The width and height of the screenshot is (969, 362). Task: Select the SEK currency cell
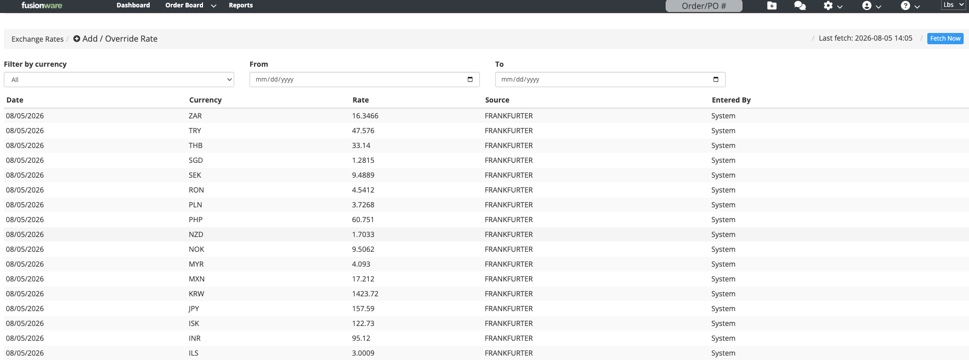coord(195,175)
